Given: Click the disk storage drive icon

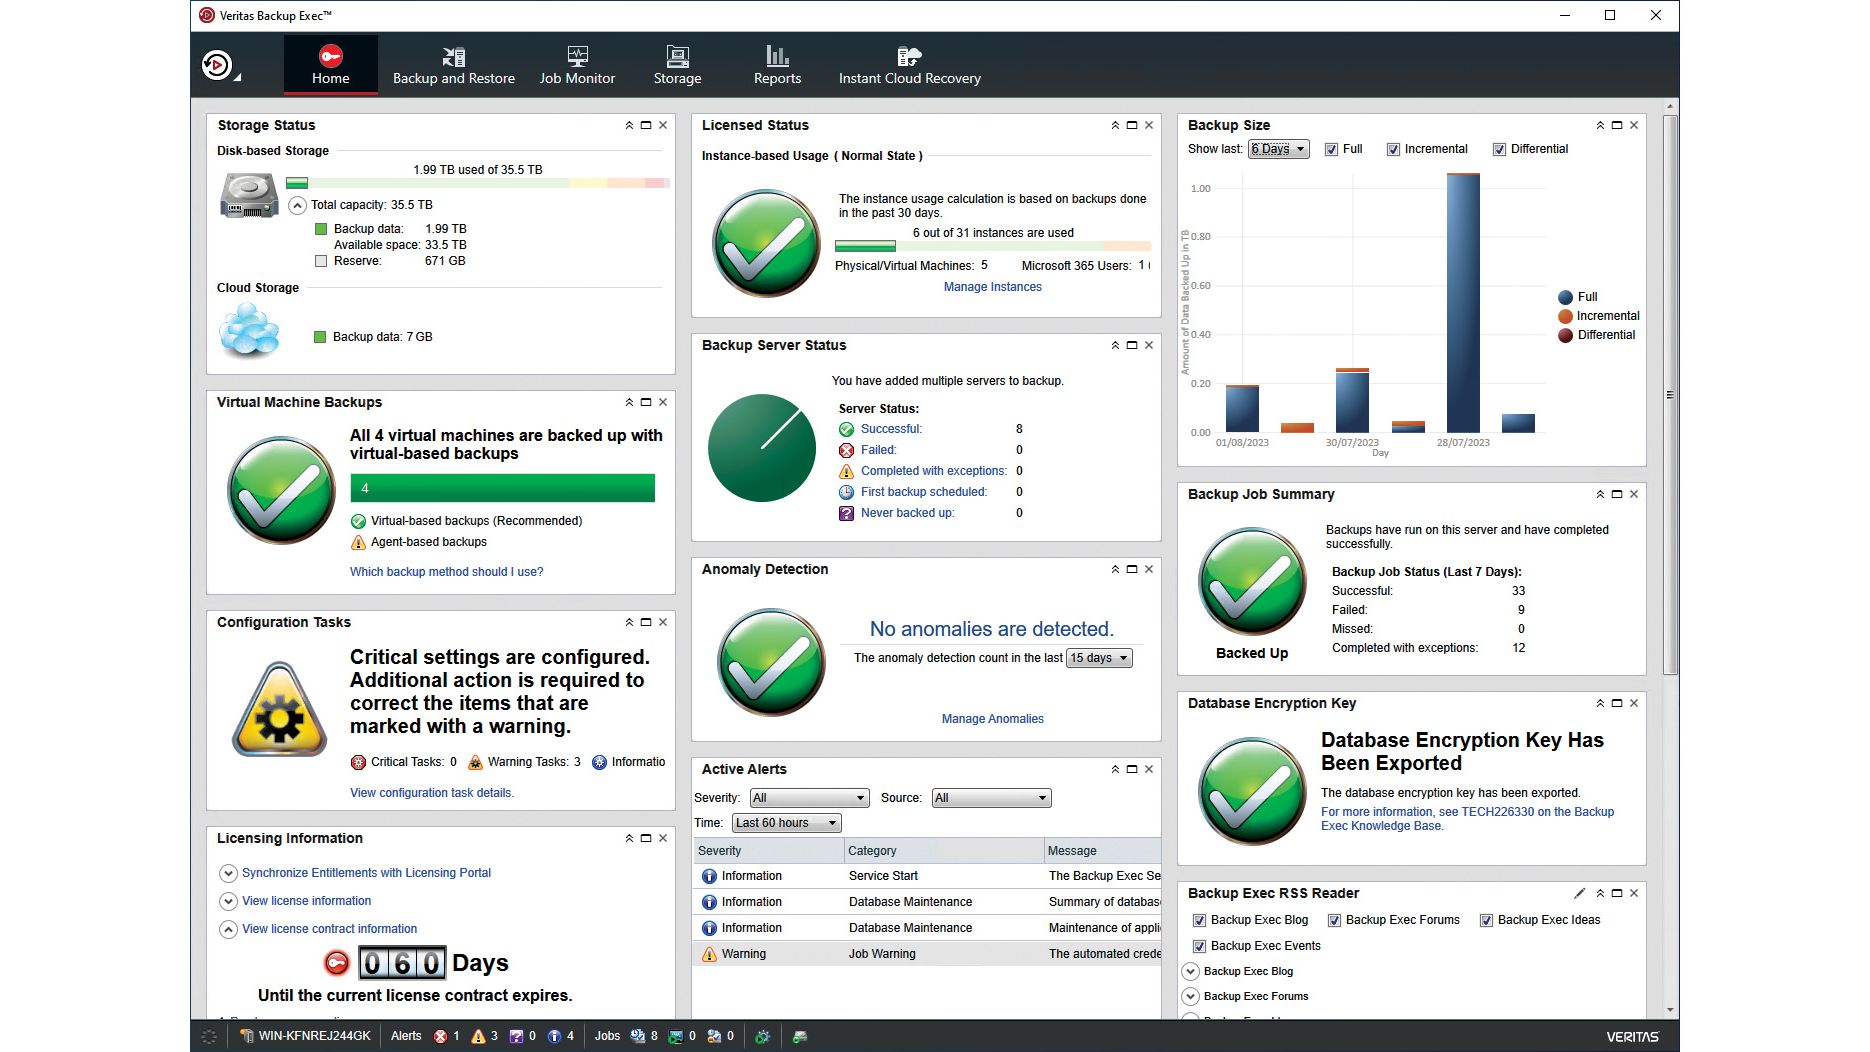Looking at the screenshot, I should pos(249,196).
